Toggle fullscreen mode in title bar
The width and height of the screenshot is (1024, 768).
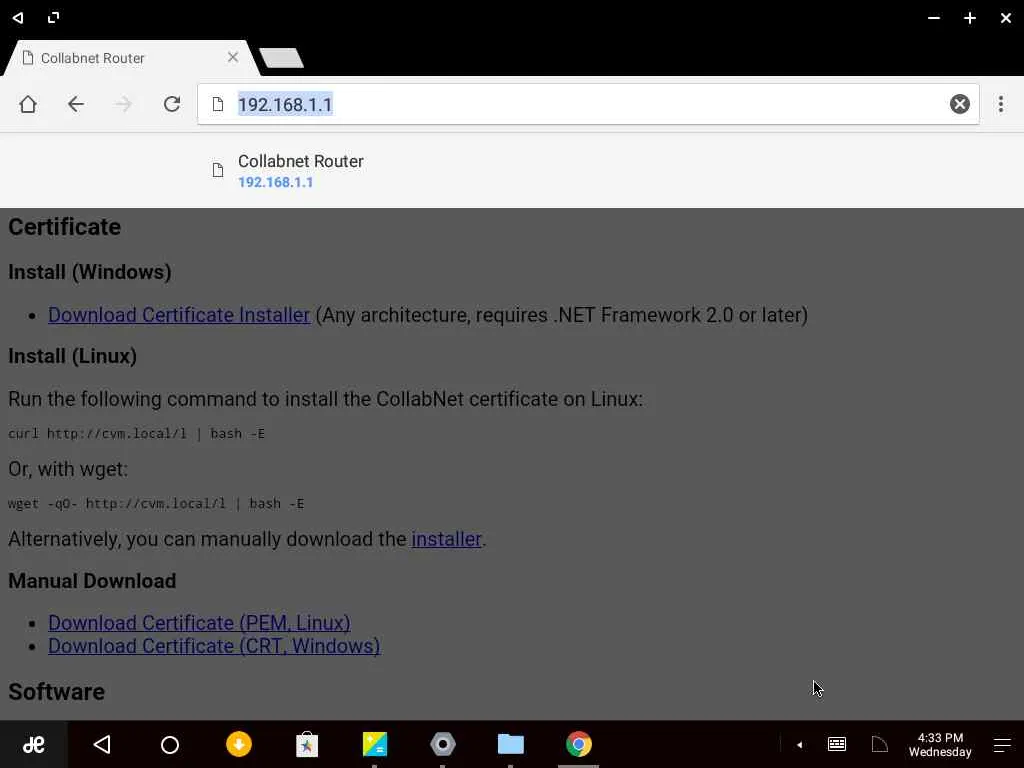tap(54, 18)
